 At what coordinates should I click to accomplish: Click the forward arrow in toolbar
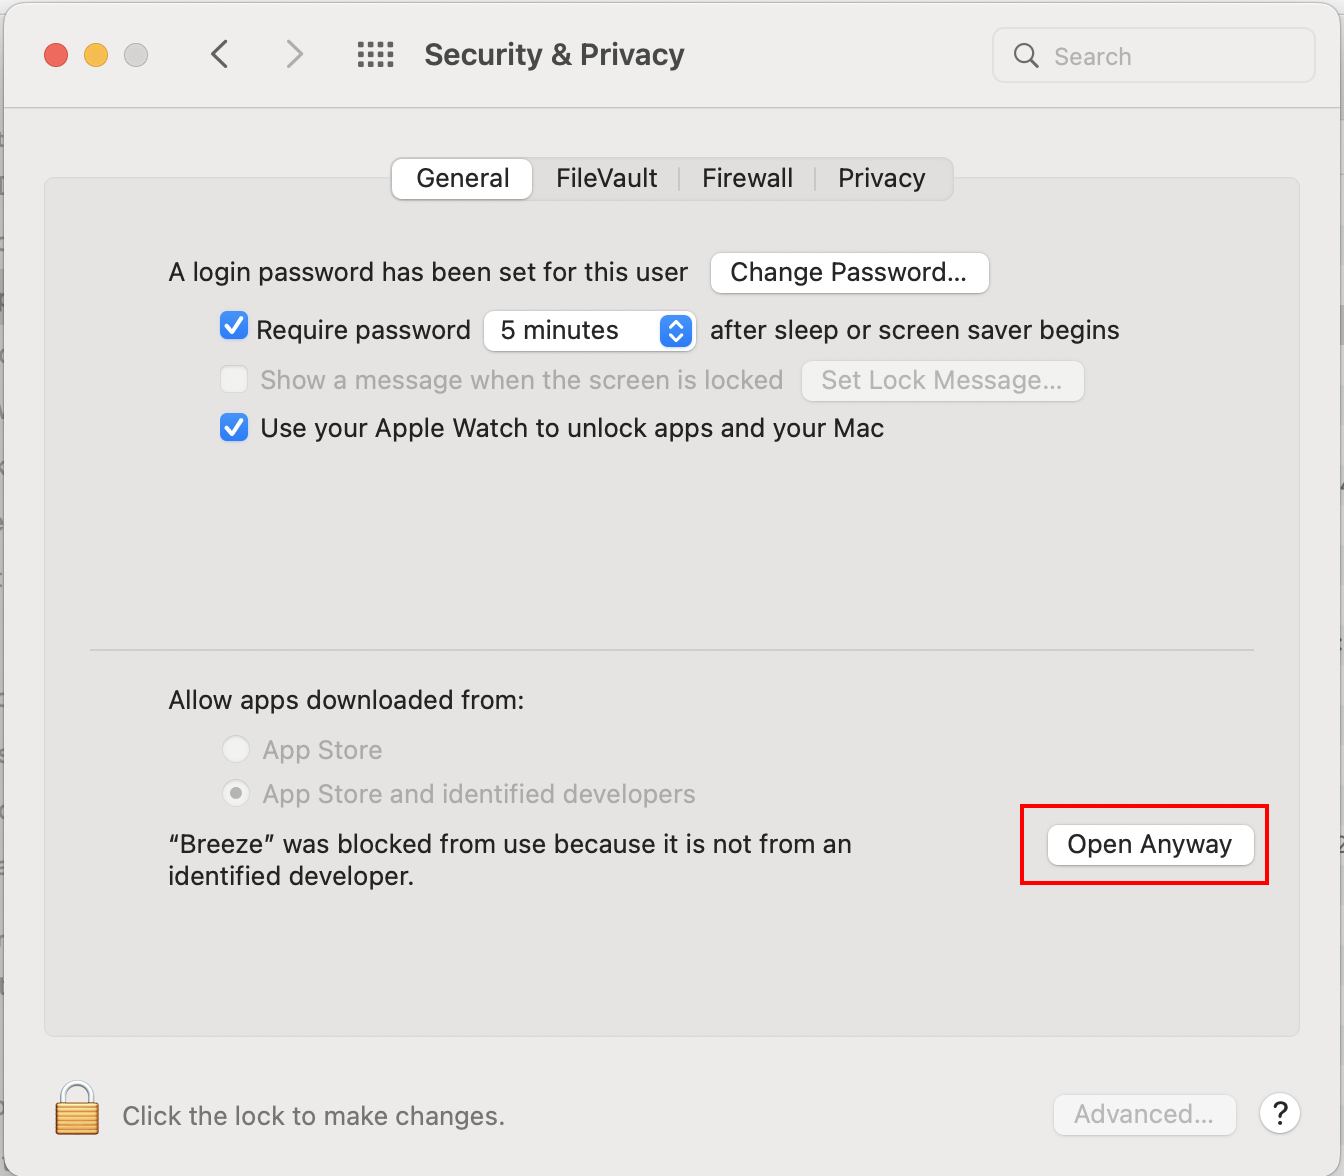294,54
